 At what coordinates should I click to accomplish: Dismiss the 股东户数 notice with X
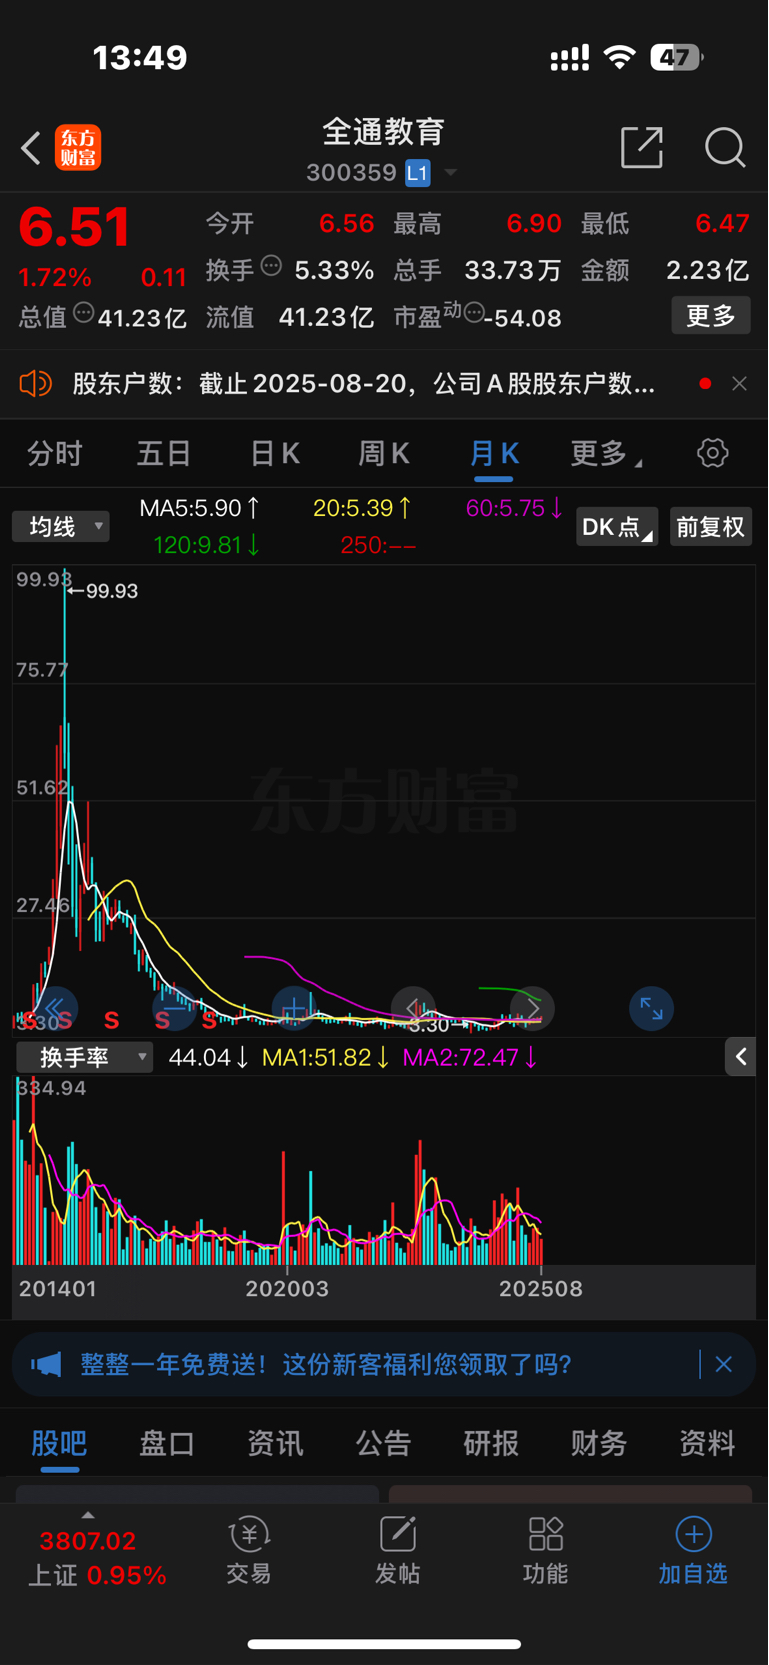(x=739, y=383)
